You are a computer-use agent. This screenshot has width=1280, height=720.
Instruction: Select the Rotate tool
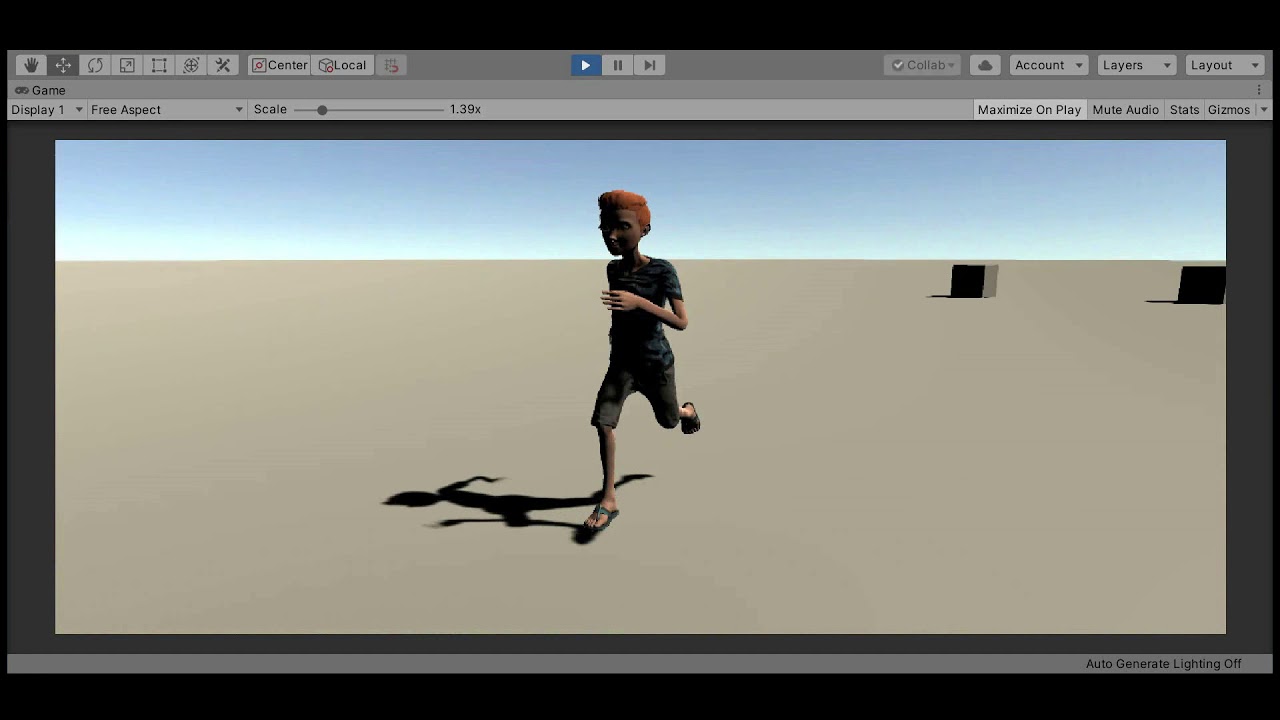95,65
